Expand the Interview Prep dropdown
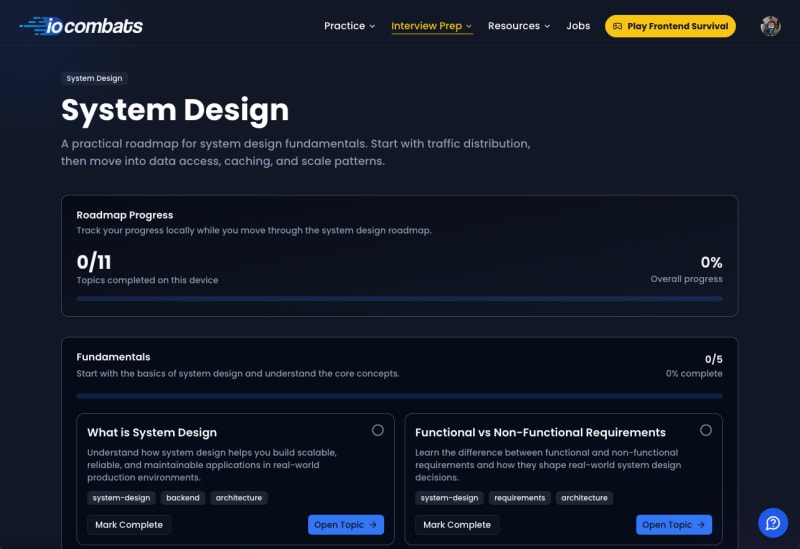 click(x=432, y=26)
